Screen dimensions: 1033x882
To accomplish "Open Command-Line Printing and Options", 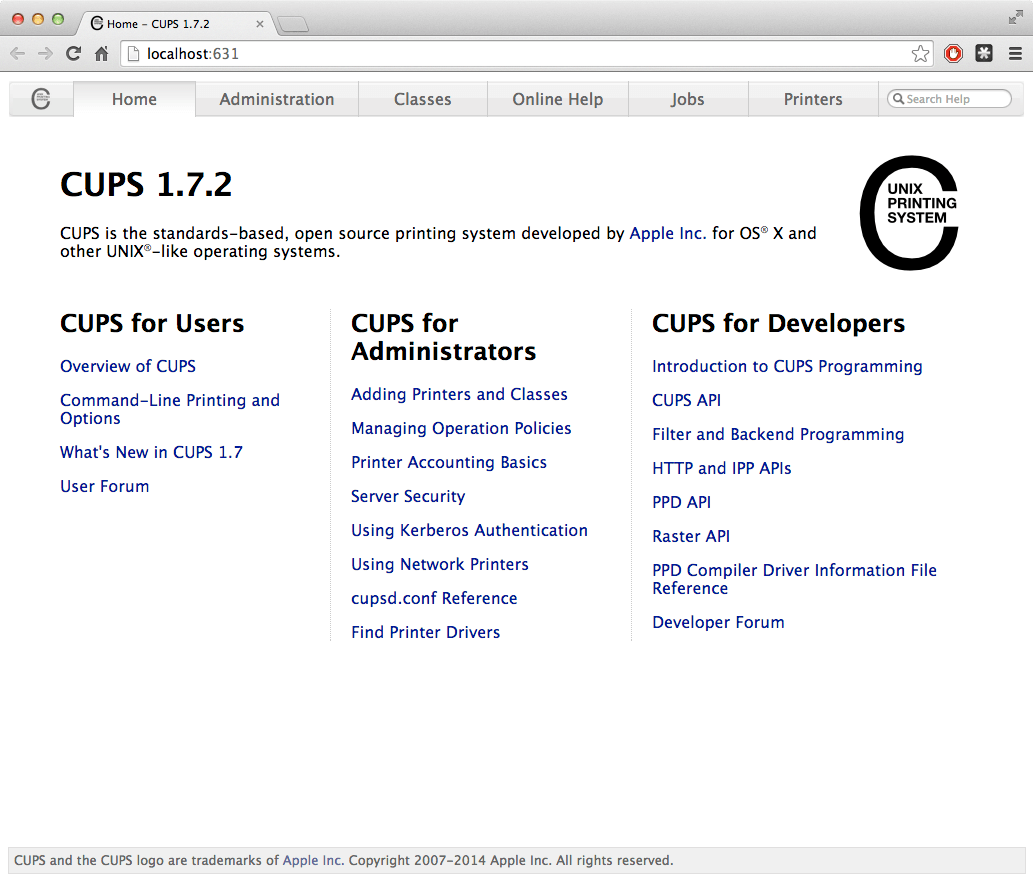I will point(170,409).
